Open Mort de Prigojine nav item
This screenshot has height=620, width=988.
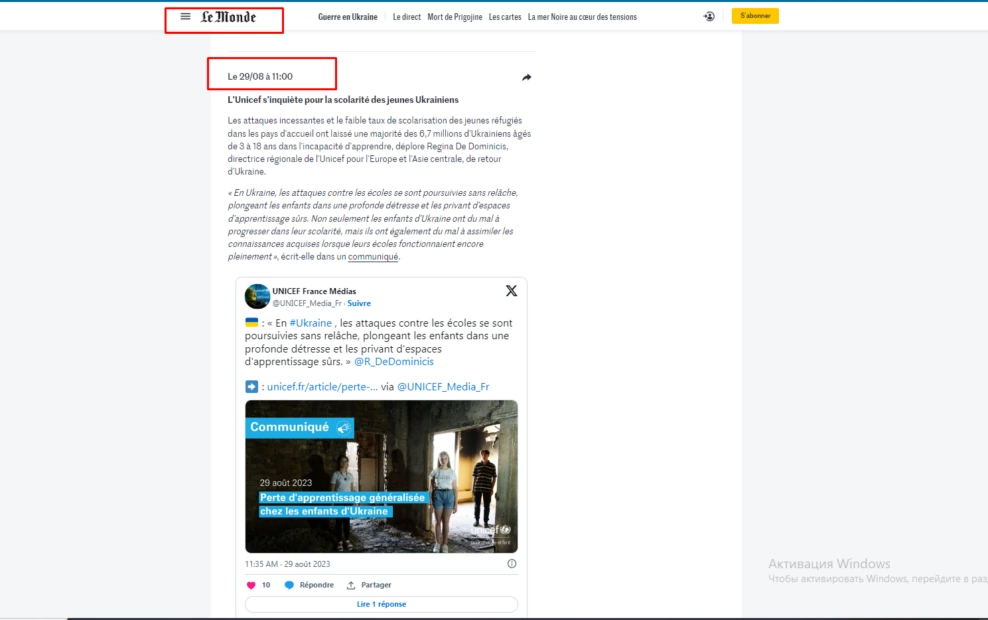point(455,17)
